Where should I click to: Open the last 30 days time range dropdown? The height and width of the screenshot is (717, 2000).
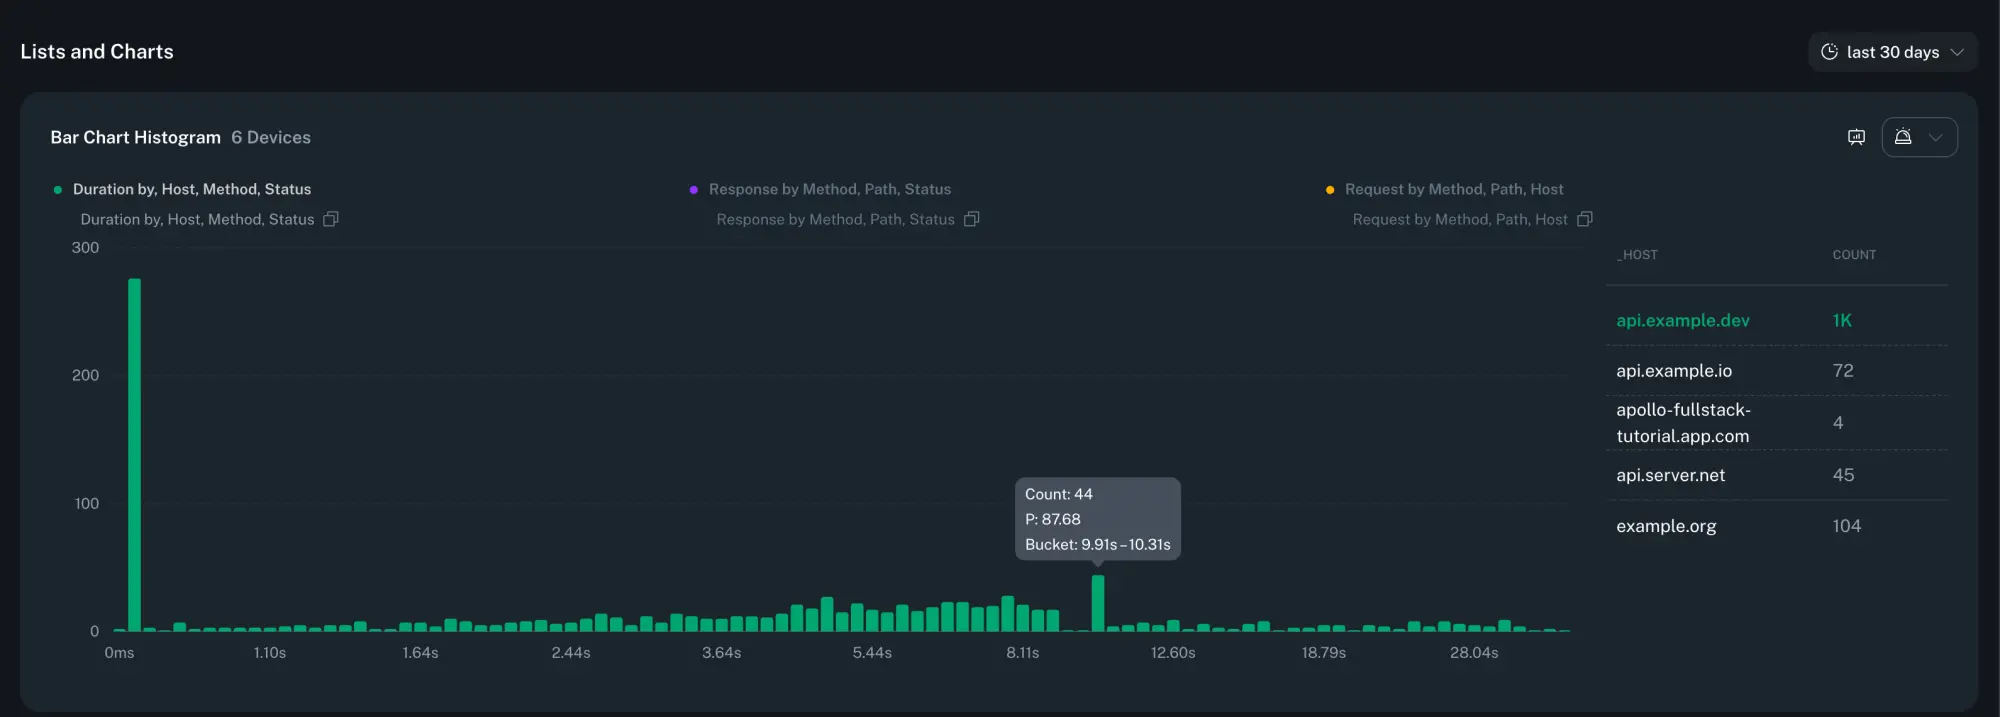tap(1893, 52)
